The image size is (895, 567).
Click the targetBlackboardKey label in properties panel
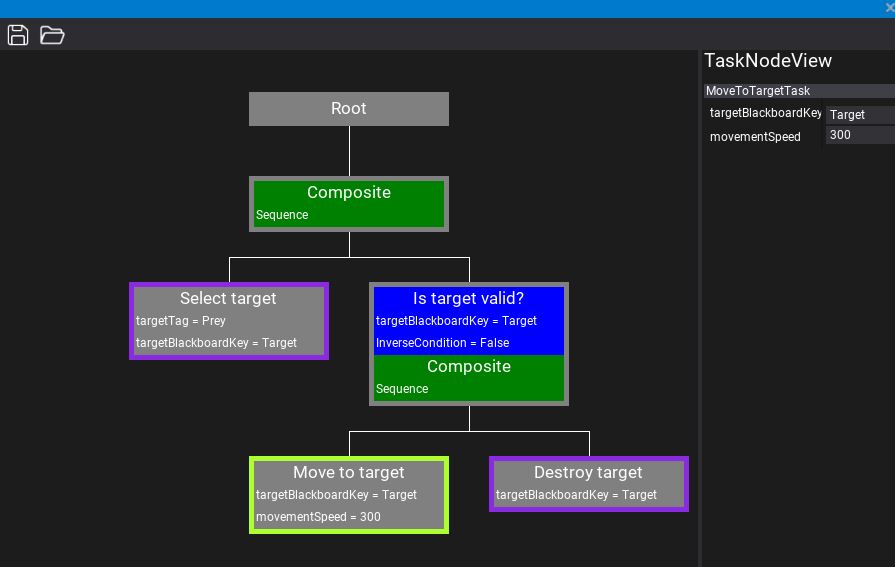click(765, 113)
